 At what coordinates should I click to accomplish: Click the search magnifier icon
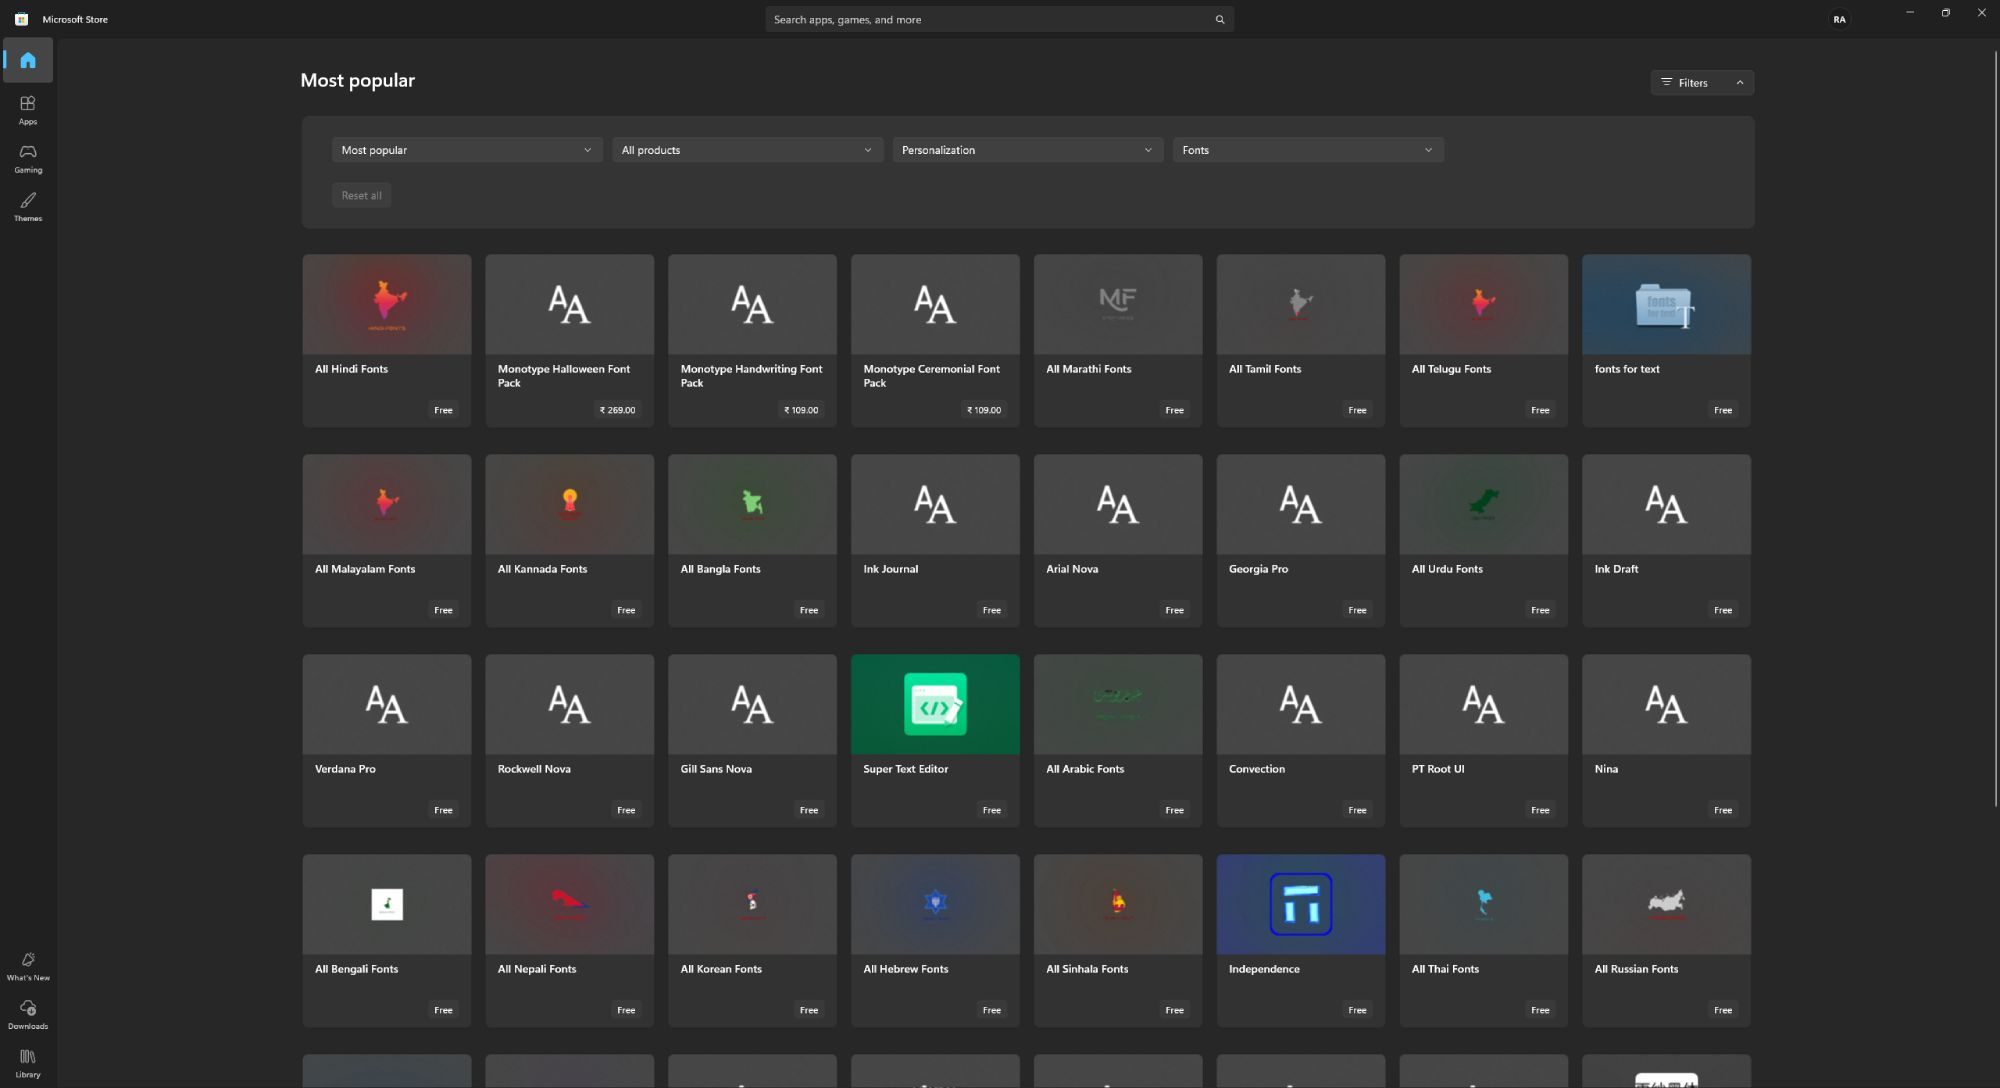pyautogui.click(x=1220, y=19)
